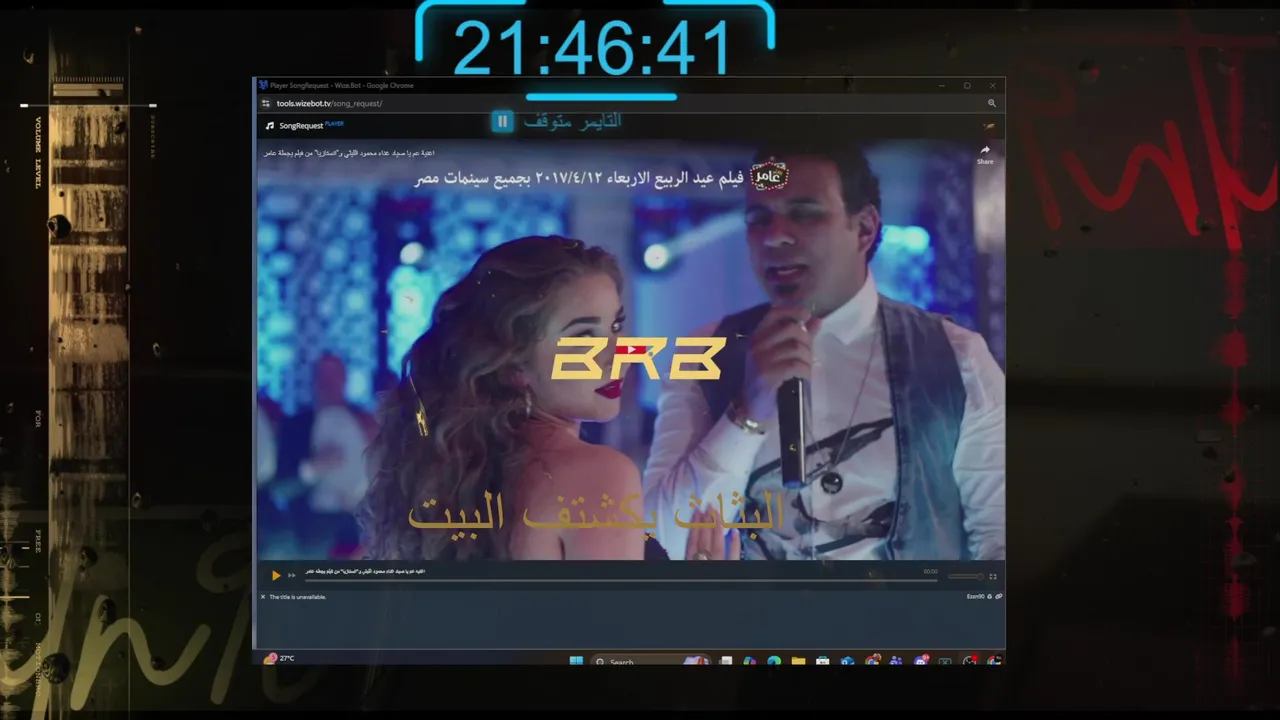This screenshot has height=720, width=1280.
Task: Close the Chrome SongRequest window
Action: coord(992,86)
